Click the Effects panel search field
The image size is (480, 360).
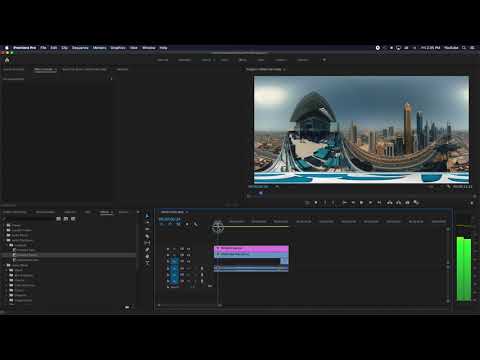[30, 219]
